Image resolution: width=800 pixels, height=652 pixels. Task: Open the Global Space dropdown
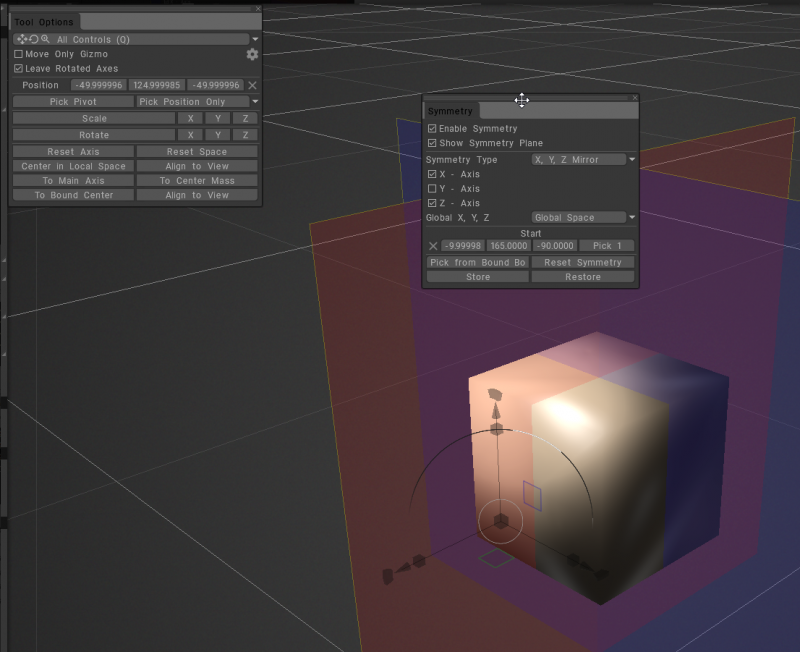[580, 217]
